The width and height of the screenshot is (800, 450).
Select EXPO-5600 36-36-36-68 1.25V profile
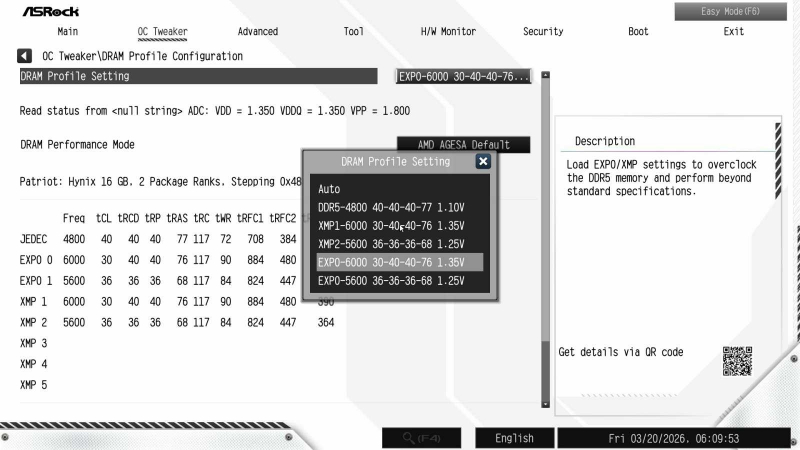391,281
